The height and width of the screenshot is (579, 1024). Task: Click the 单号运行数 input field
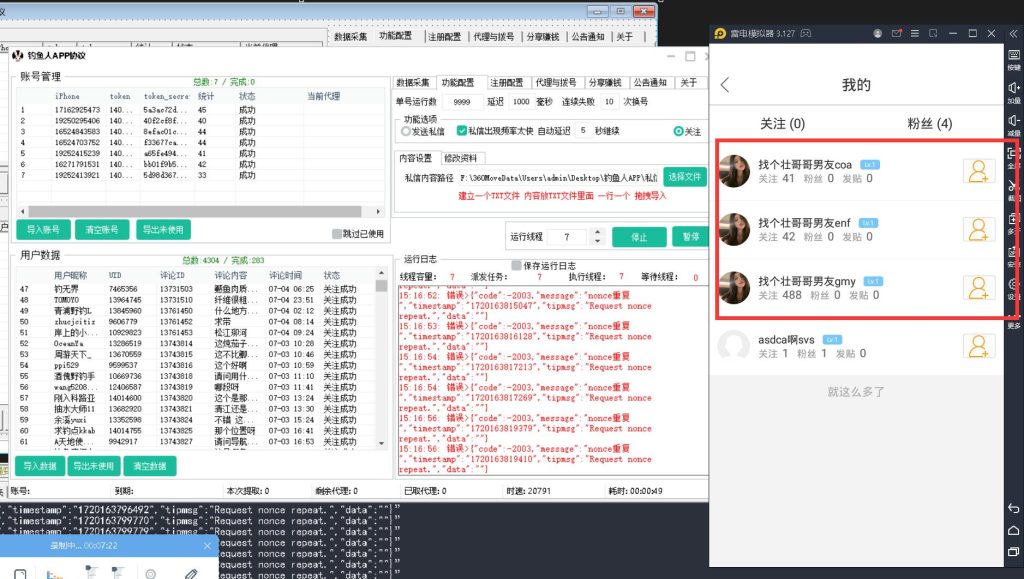pos(461,102)
